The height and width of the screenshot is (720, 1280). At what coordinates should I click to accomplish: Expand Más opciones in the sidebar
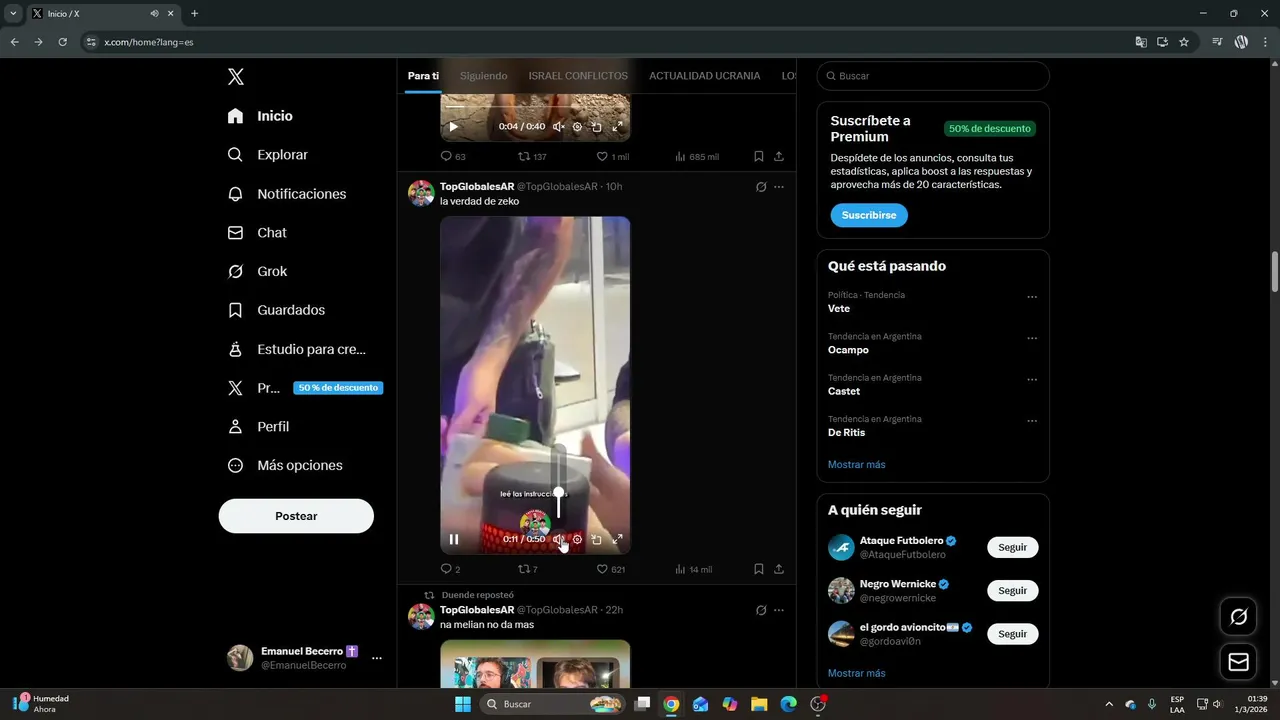click(285, 465)
